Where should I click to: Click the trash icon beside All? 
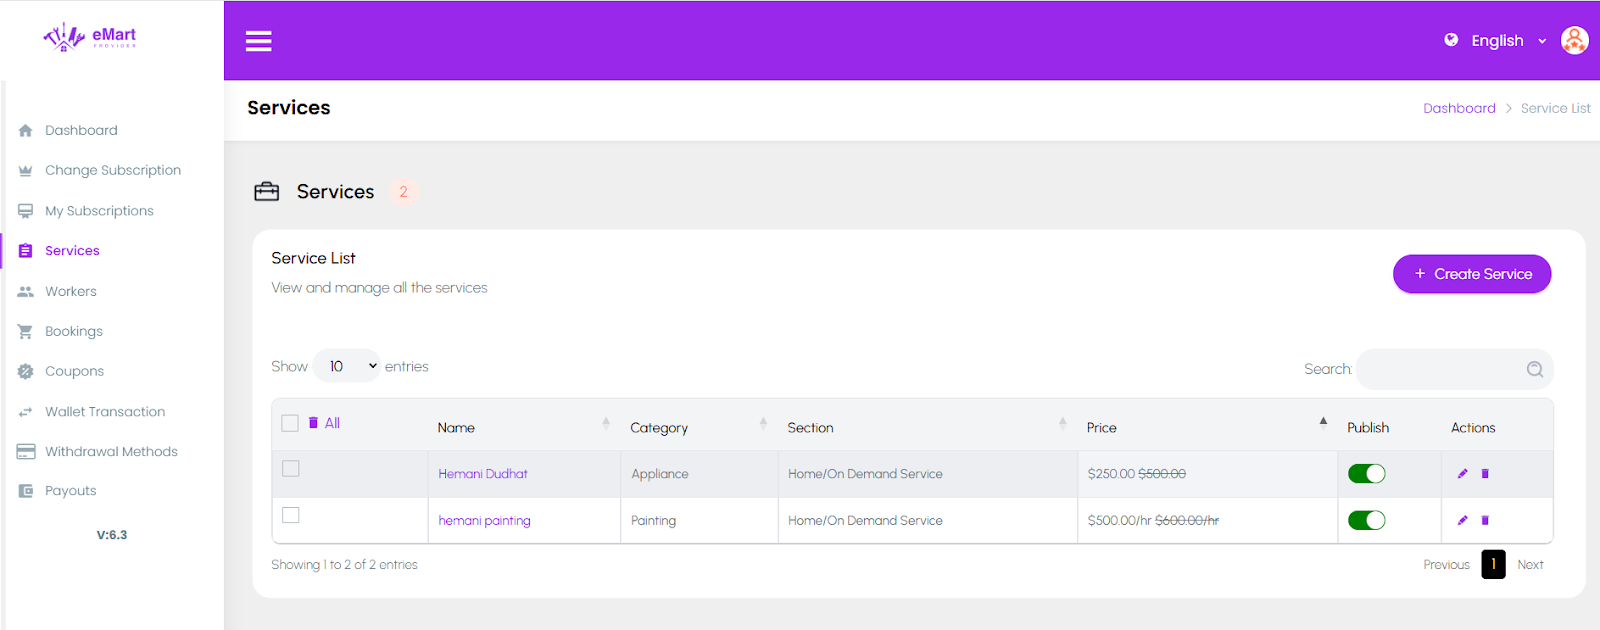[314, 423]
